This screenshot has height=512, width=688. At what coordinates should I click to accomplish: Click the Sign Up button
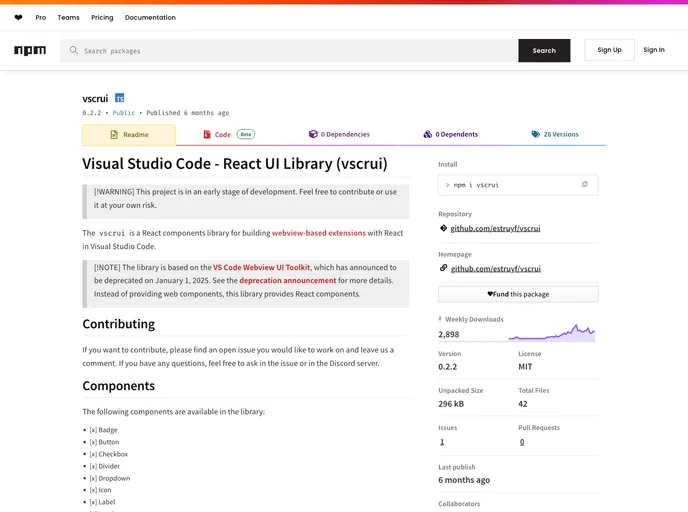[x=609, y=50]
